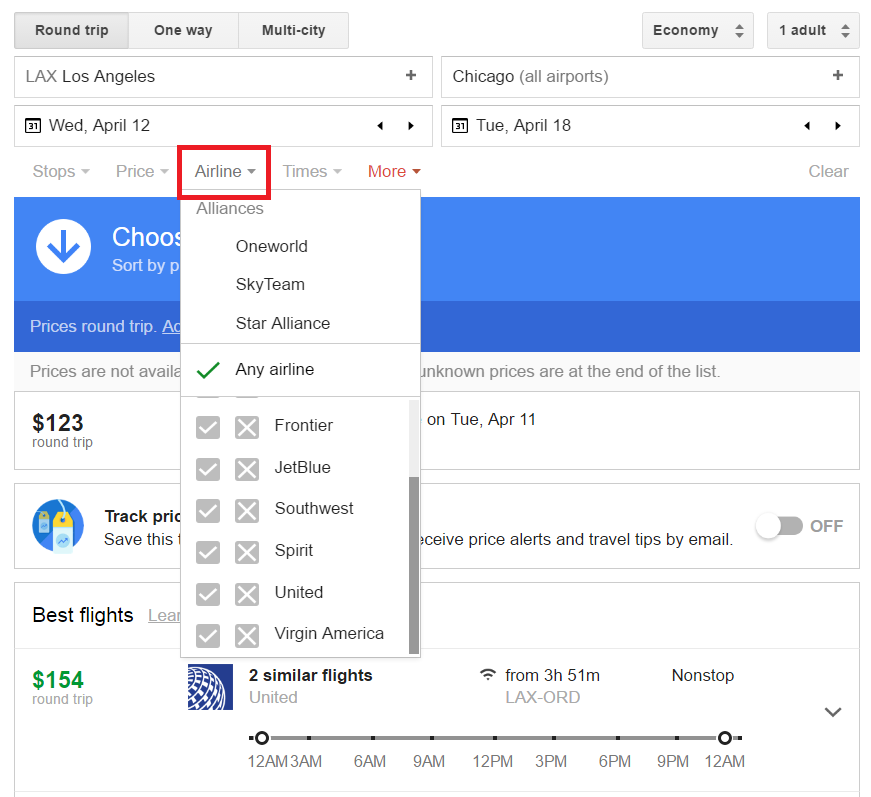Click the Nonstop label
Viewport: 871px width, 797px height.
click(x=703, y=675)
